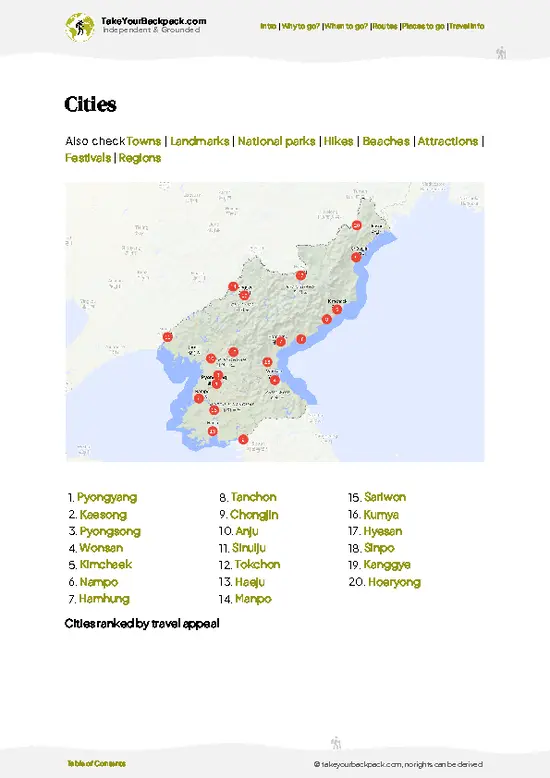Screen dimensions: 550x778
Task: Click the TakeYourBackpack globe logo
Action: 79,27
